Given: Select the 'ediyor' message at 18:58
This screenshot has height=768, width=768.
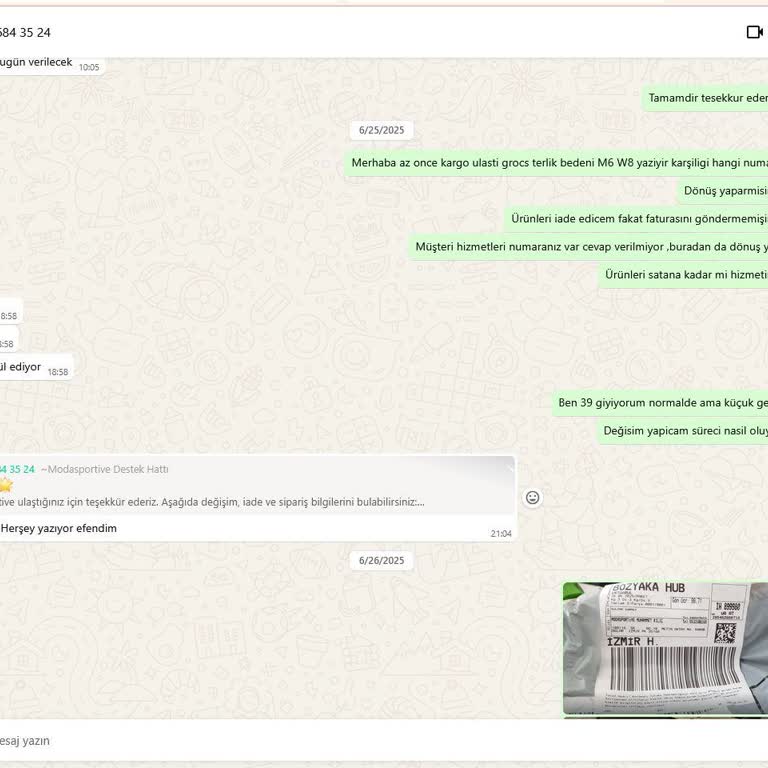Looking at the screenshot, I should pos(36,367).
